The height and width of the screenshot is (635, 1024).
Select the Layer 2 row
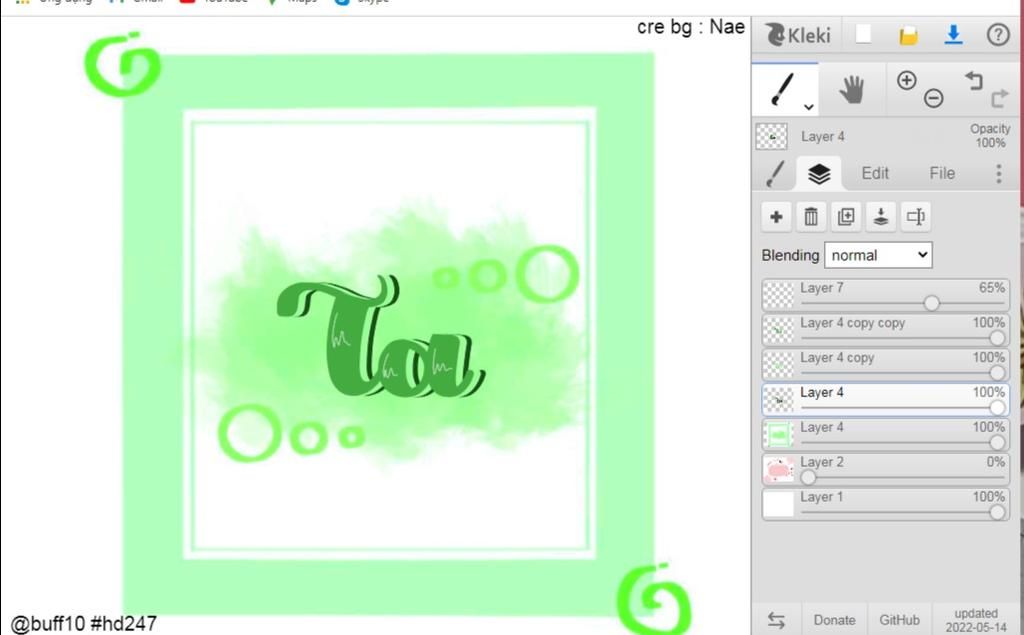[885, 470]
